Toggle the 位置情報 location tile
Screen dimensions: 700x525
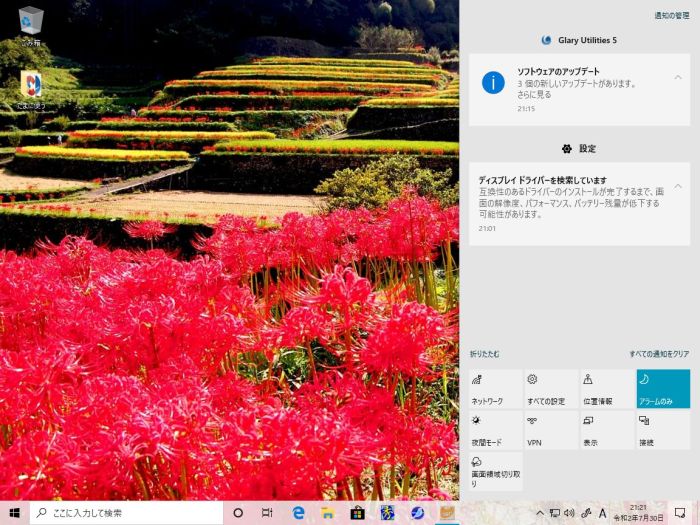(607, 389)
